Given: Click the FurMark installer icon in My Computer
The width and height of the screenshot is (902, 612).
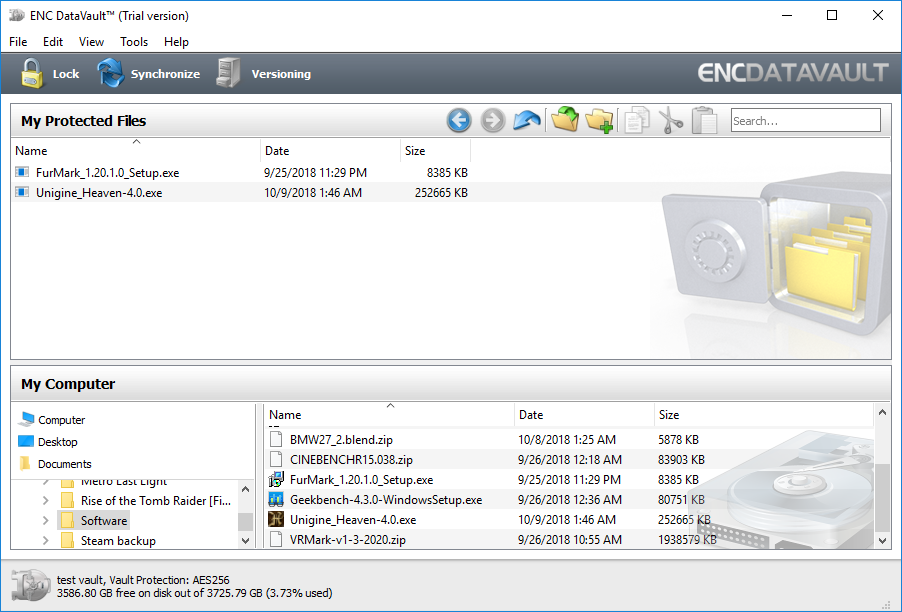Looking at the screenshot, I should point(276,479).
